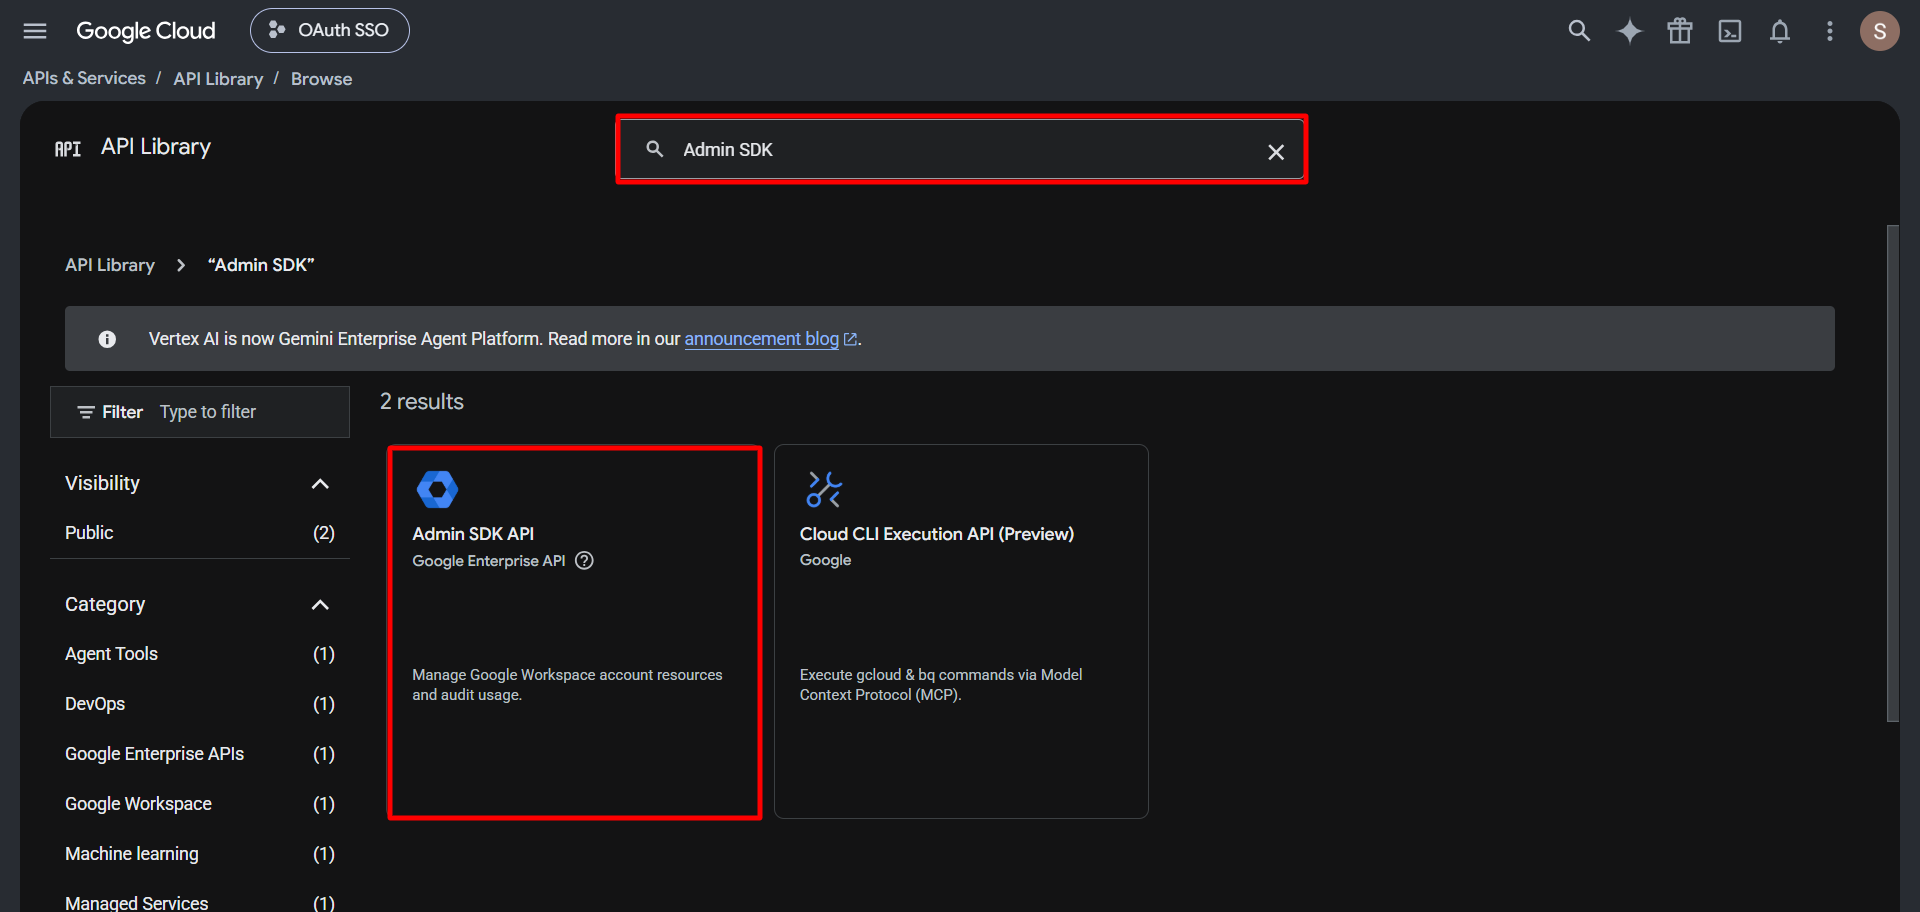Click the top bar search magnifier icon
1920x912 pixels.
tap(1579, 31)
